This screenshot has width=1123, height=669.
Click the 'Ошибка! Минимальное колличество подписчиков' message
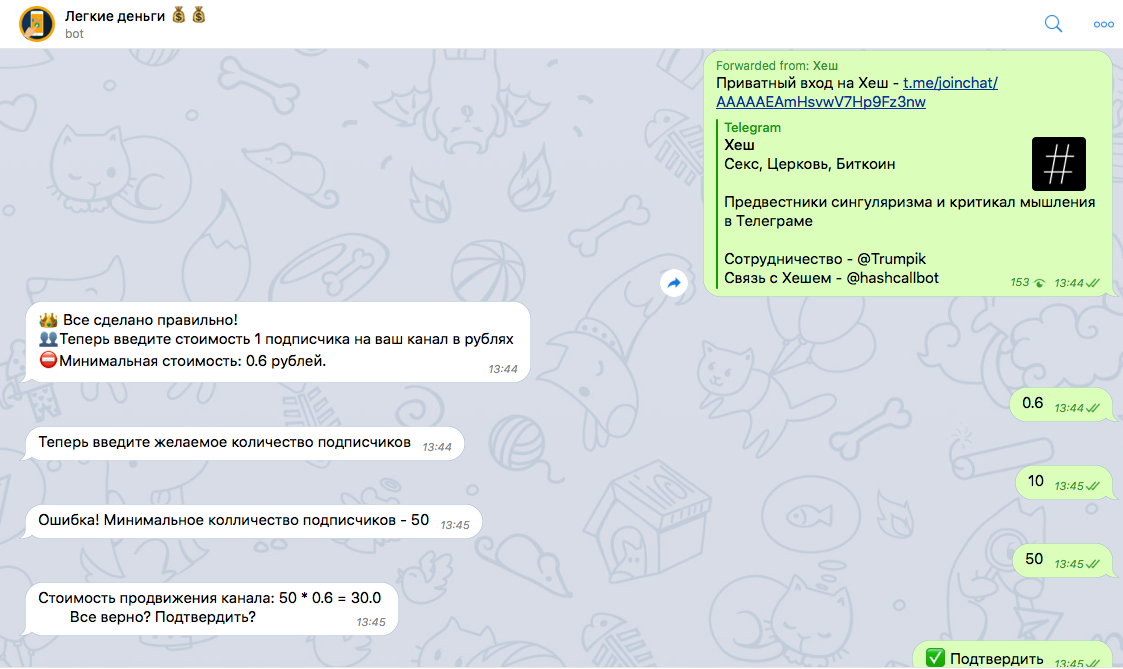(x=254, y=521)
